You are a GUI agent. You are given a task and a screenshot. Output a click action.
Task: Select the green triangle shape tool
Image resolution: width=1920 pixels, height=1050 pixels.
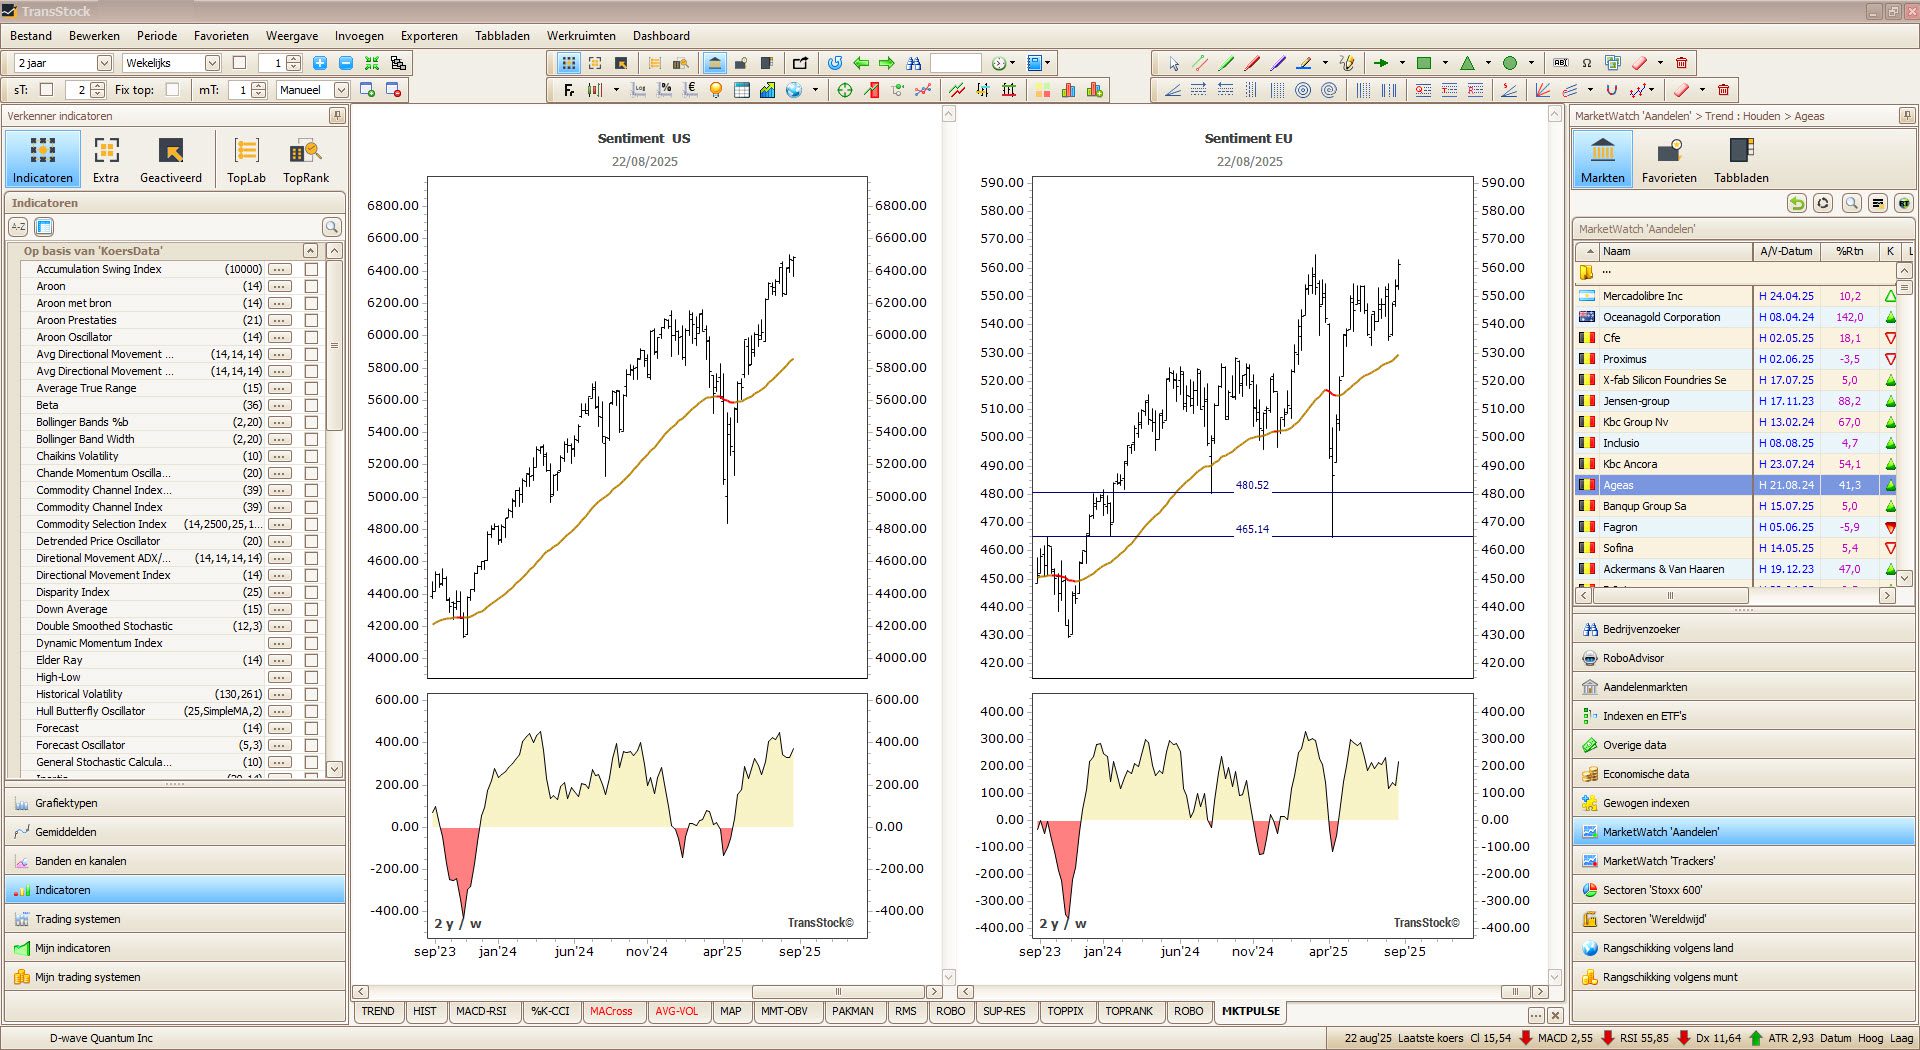[x=1467, y=63]
